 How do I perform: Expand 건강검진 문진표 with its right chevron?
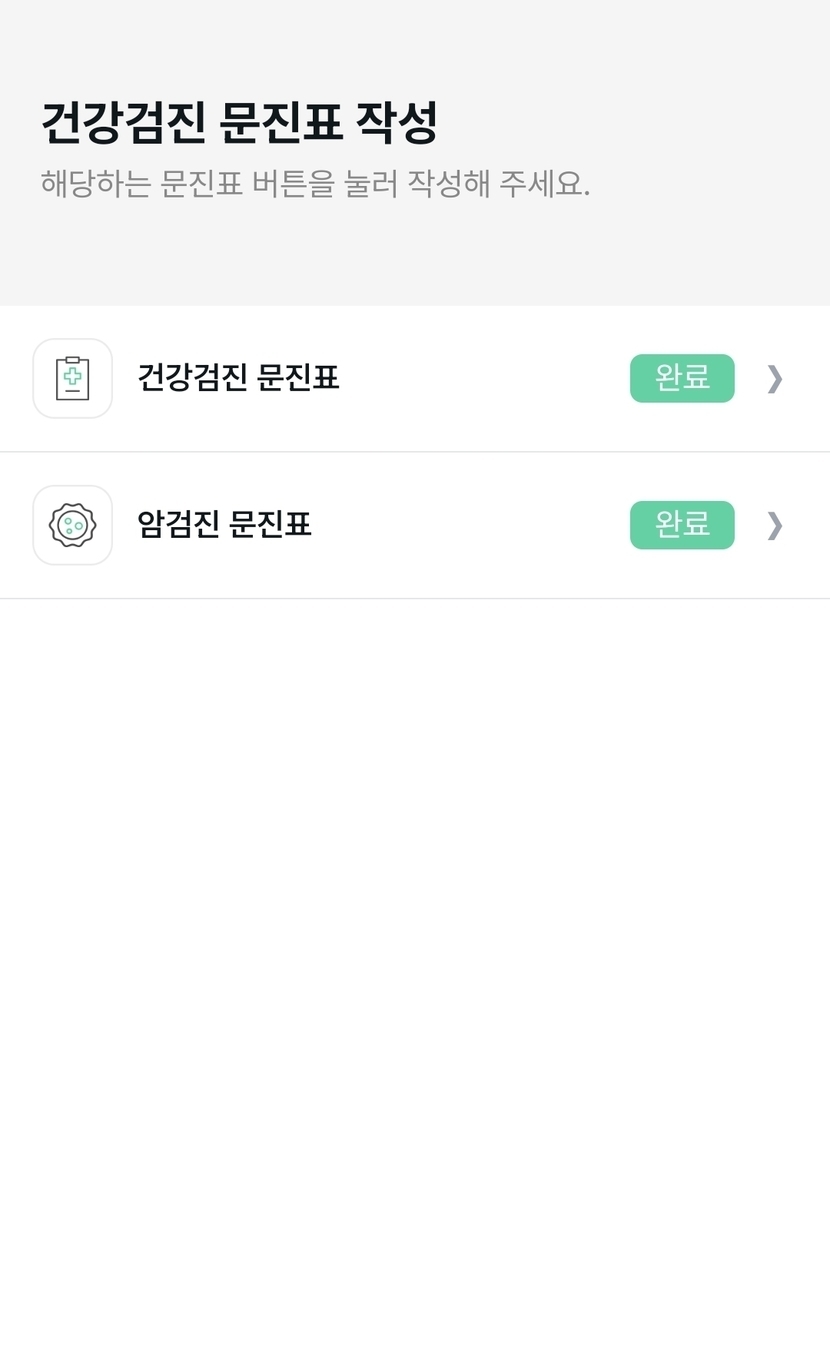click(774, 378)
